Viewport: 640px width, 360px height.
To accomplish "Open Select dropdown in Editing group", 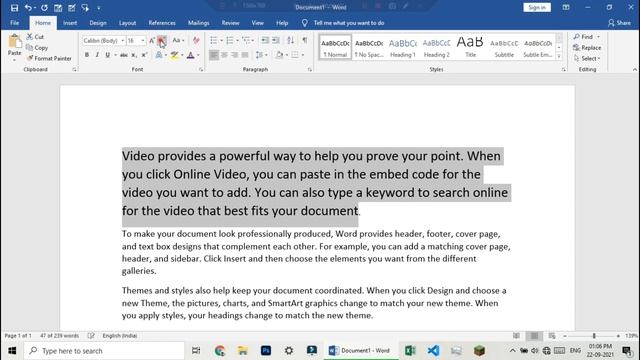I will (587, 58).
